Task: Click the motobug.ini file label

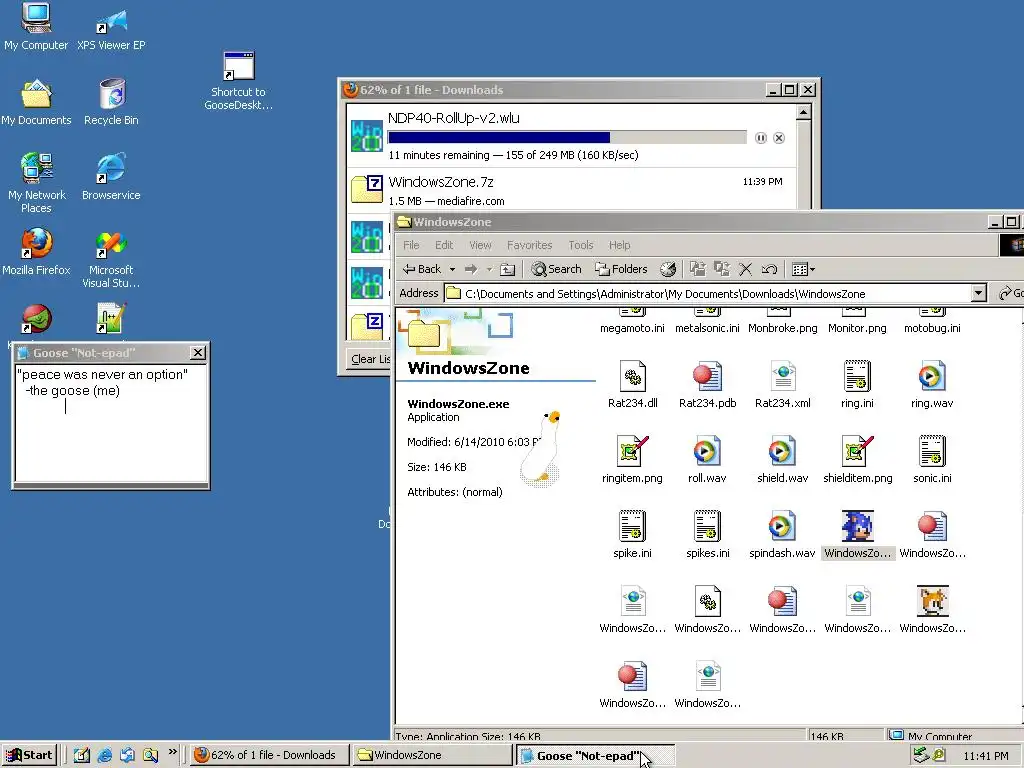Action: 932,328
